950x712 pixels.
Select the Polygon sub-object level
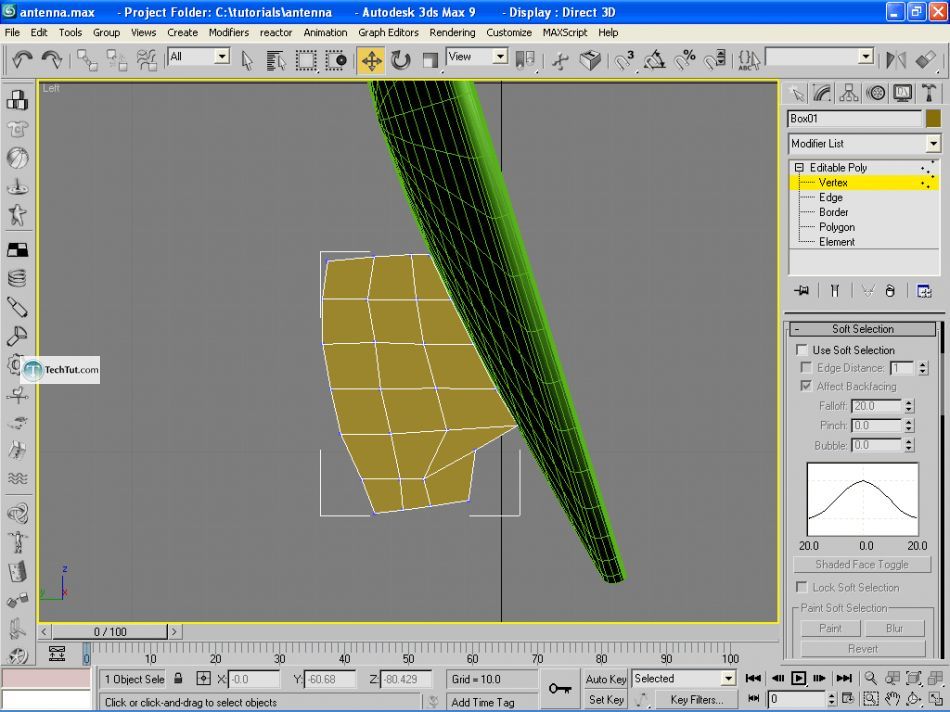click(x=837, y=227)
